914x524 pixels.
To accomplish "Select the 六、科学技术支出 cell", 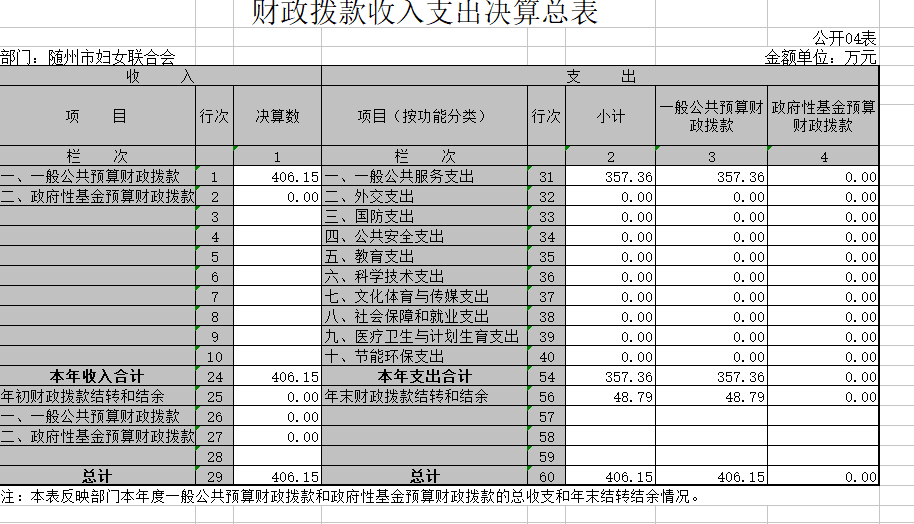I will pos(424,277).
